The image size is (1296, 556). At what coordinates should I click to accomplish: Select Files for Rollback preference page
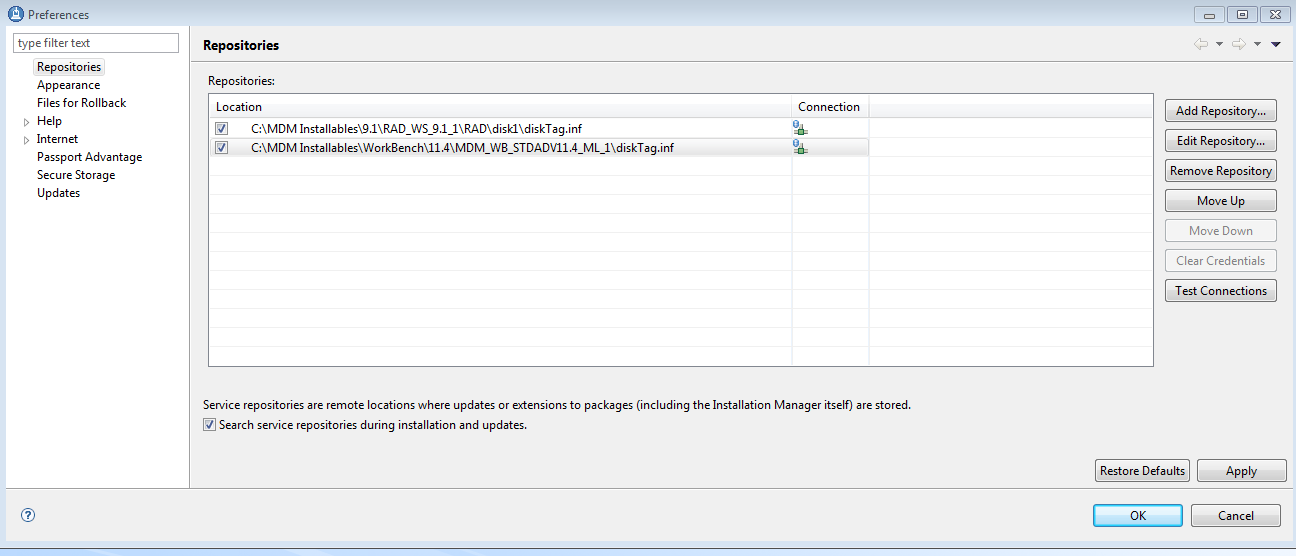point(81,103)
